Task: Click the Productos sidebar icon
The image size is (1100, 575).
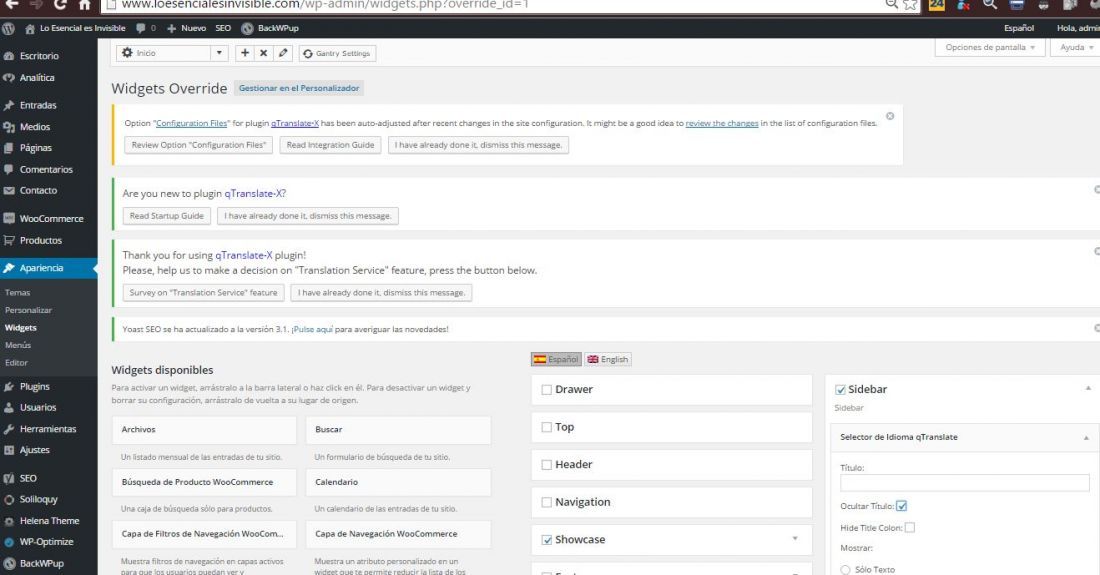Action: [9, 241]
